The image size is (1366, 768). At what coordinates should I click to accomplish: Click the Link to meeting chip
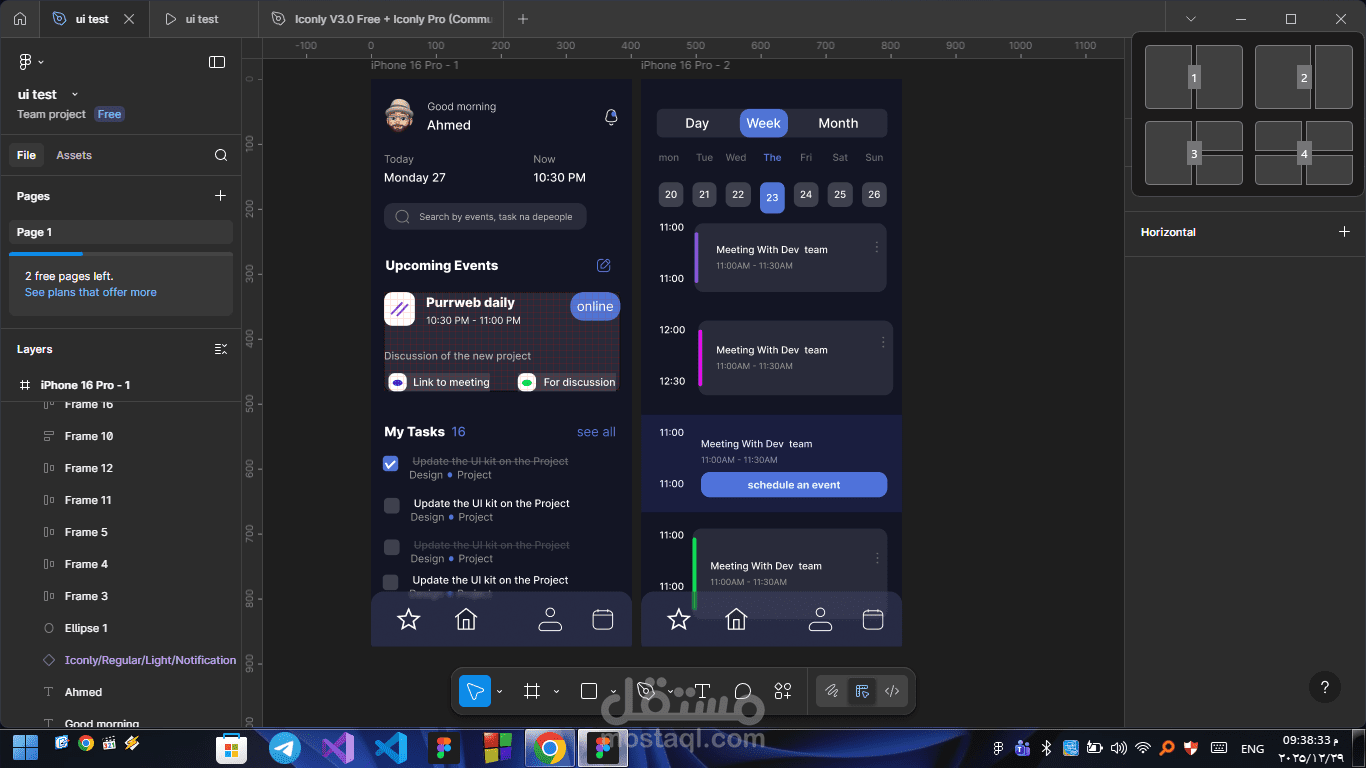click(441, 382)
